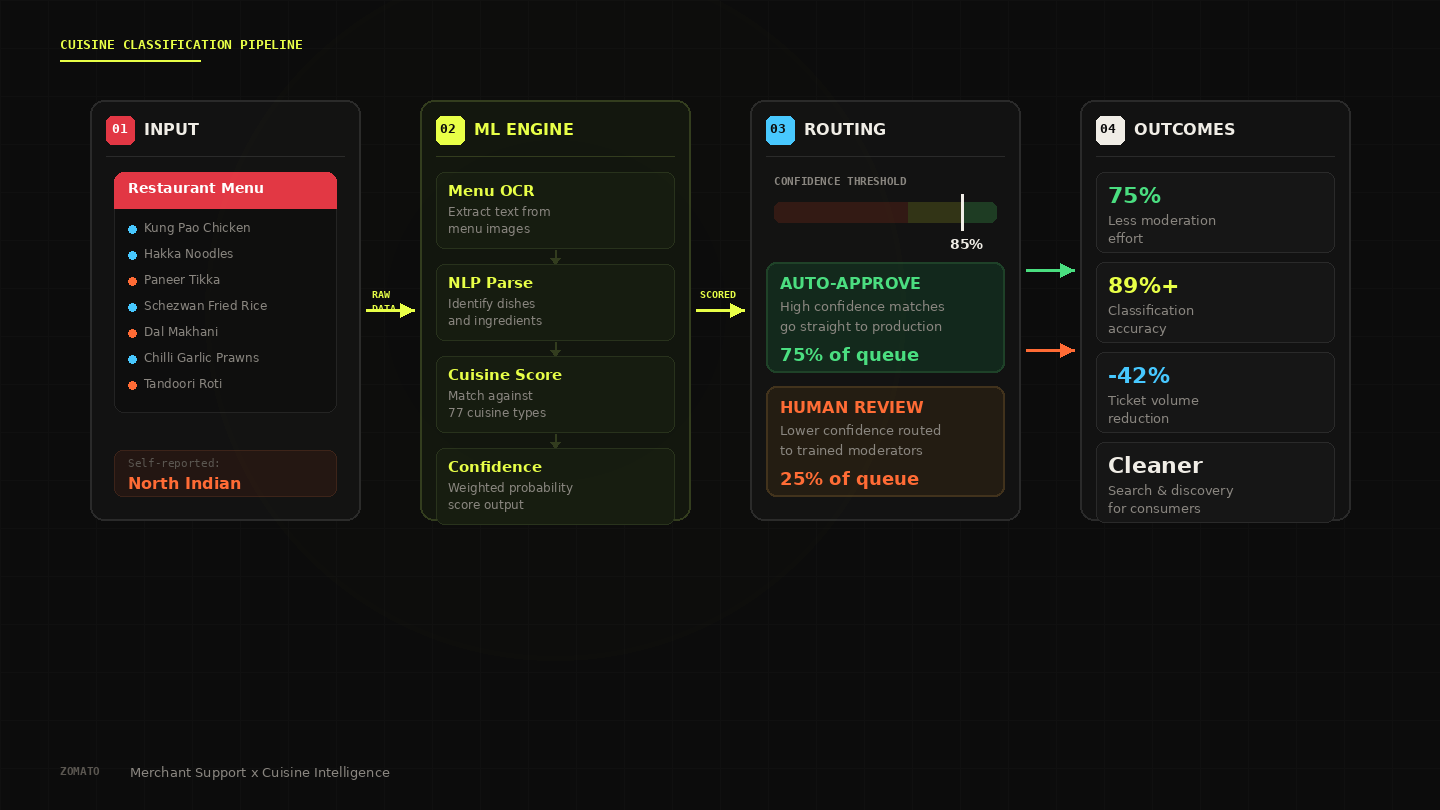Expand the Menu OCR step card
The height and width of the screenshot is (810, 1440).
tap(555, 210)
